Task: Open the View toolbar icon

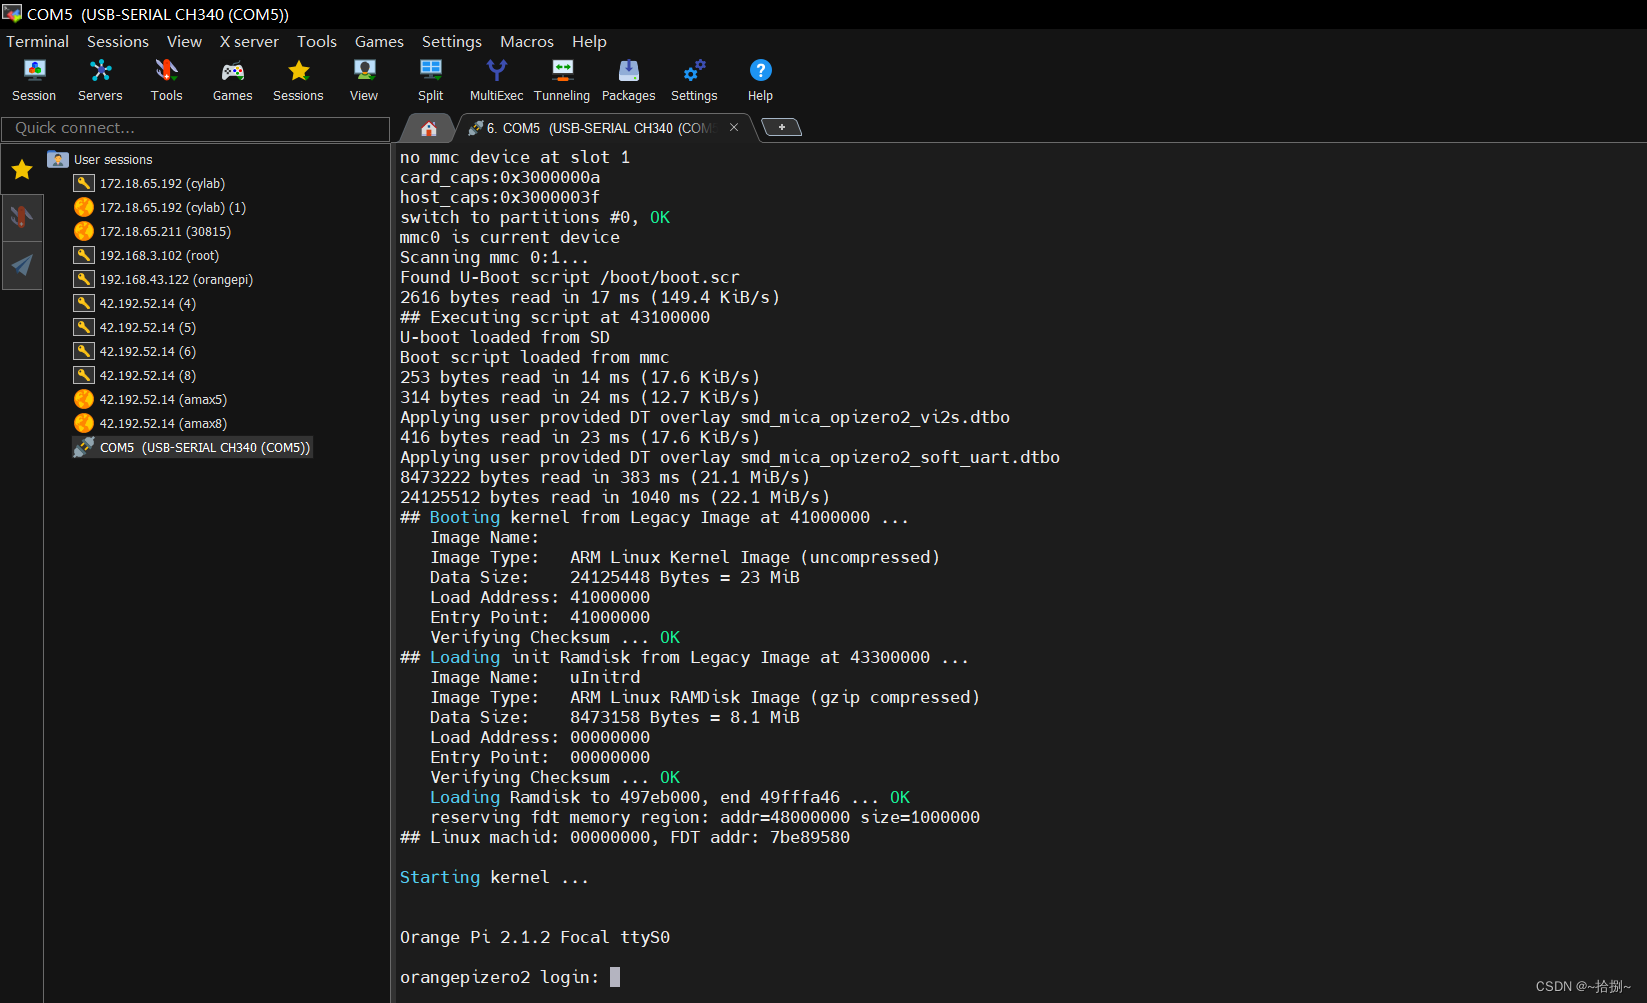Action: 364,80
